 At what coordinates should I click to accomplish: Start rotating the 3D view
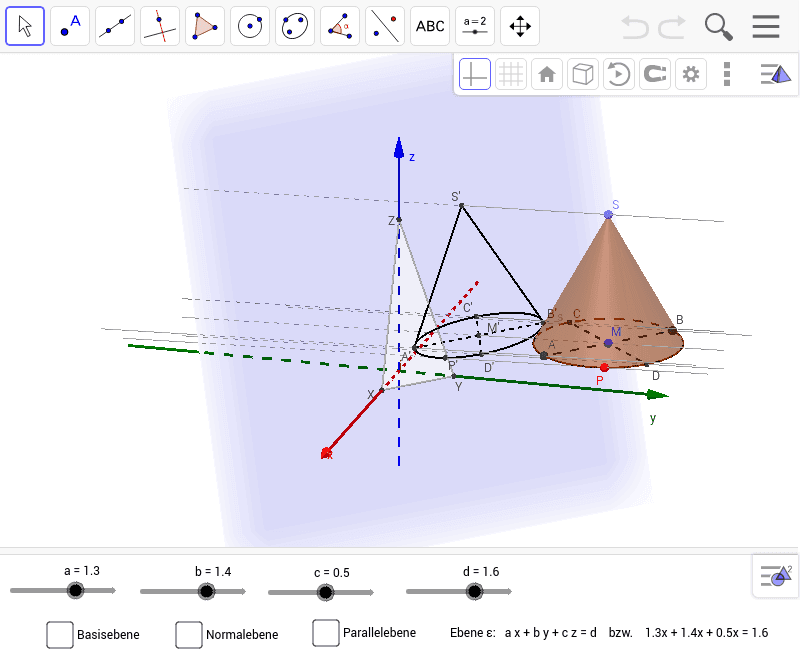(619, 74)
